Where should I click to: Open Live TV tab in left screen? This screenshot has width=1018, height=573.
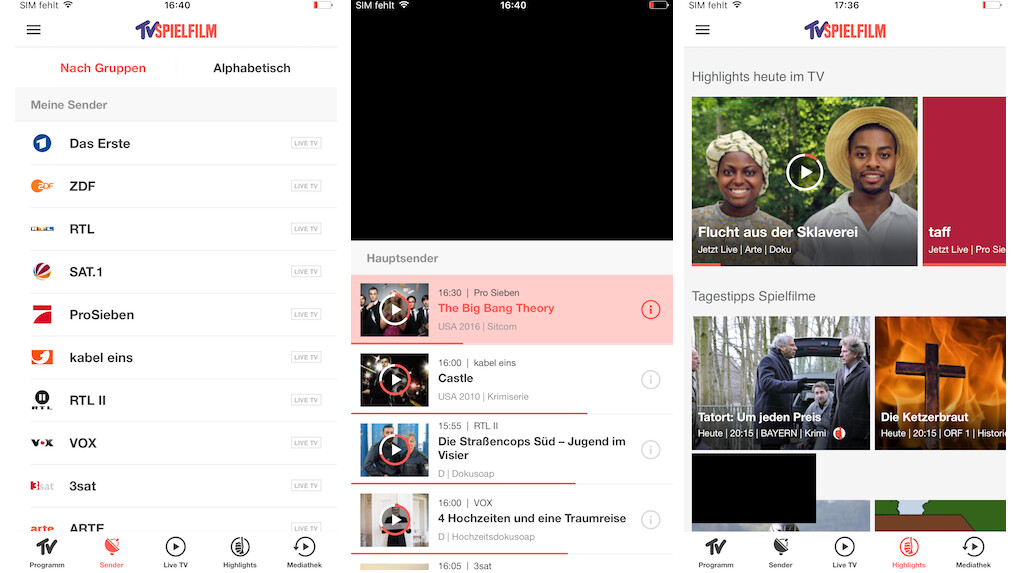[x=175, y=553]
